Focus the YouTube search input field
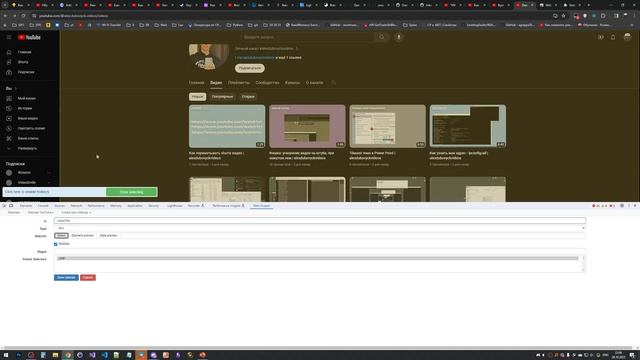Screen dimensions: 640x360 [x=308, y=37]
